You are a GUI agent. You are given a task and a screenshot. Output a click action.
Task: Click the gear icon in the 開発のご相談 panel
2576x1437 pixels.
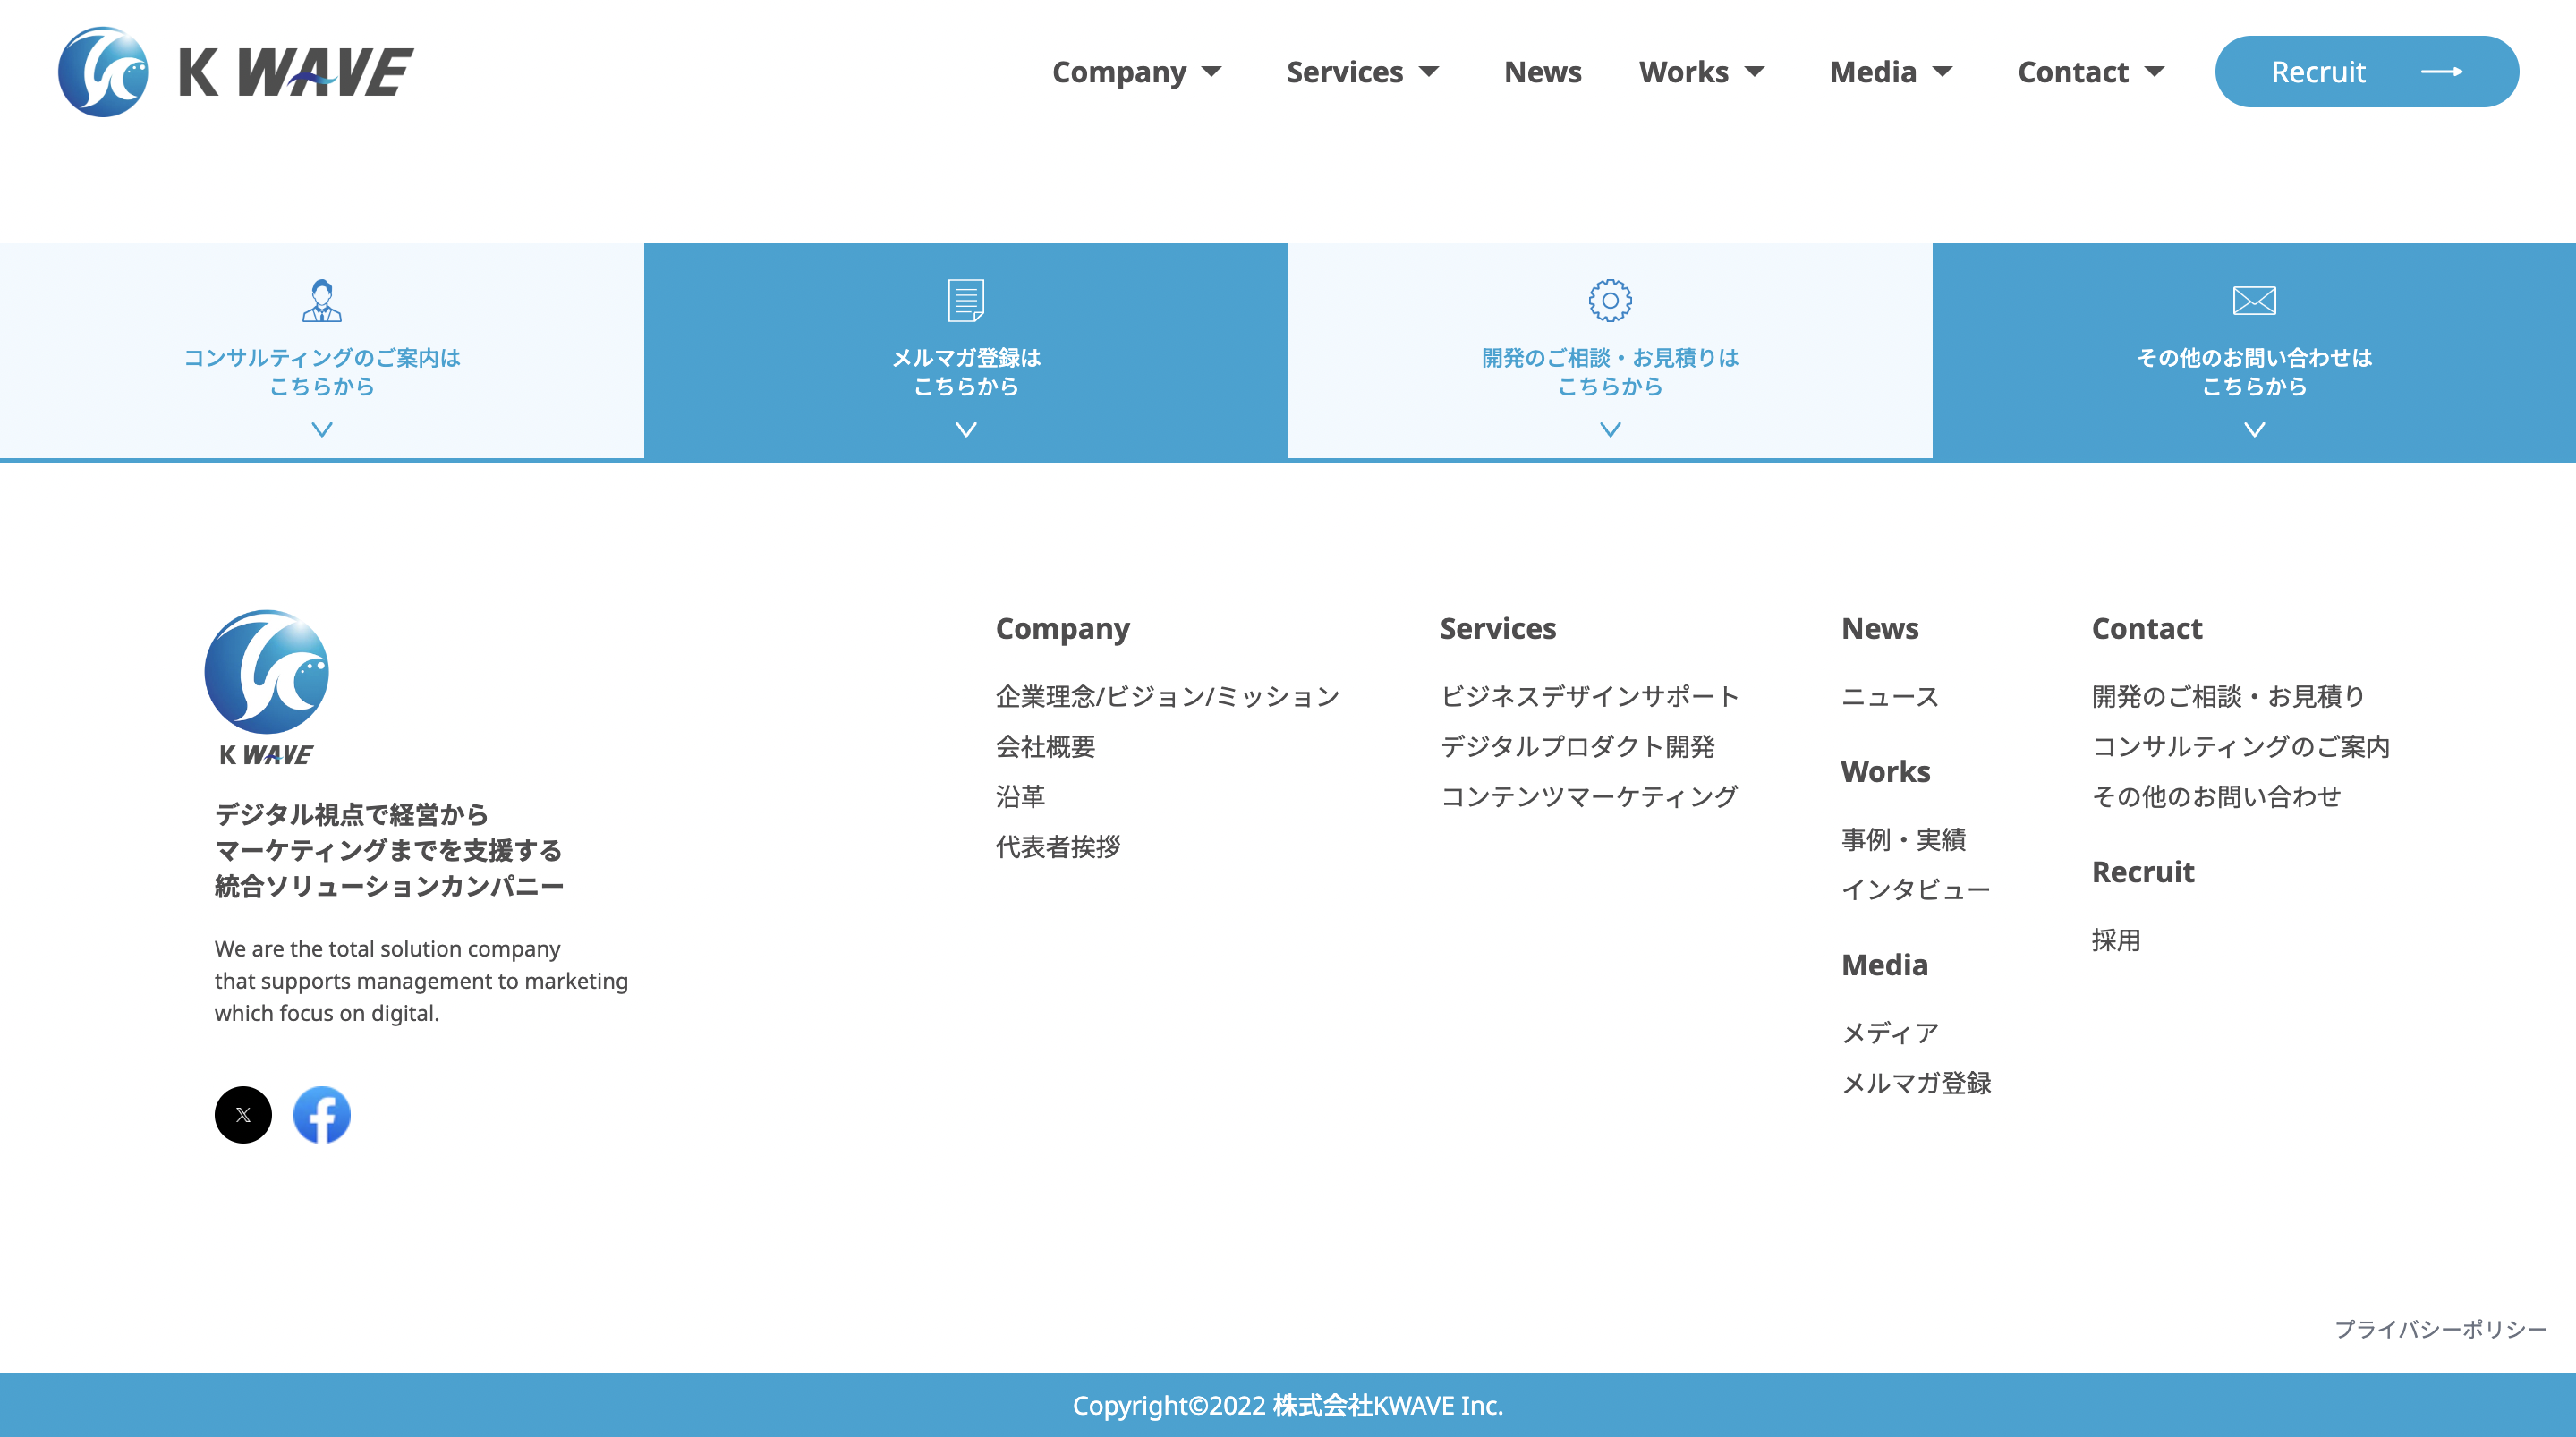click(x=1609, y=302)
